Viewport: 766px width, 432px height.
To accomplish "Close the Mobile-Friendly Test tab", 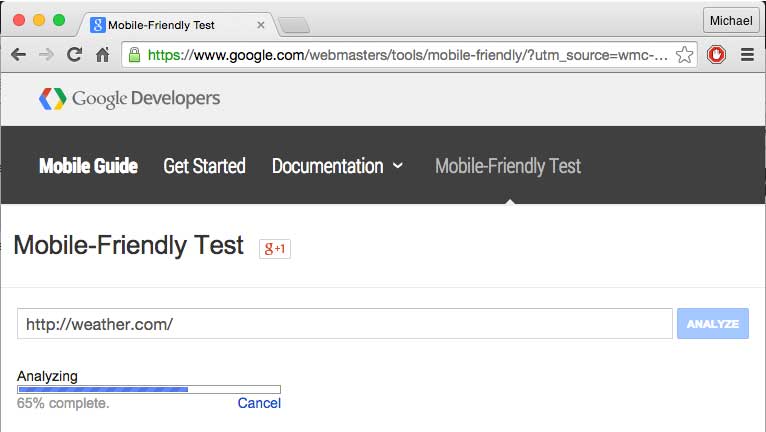I will (261, 25).
